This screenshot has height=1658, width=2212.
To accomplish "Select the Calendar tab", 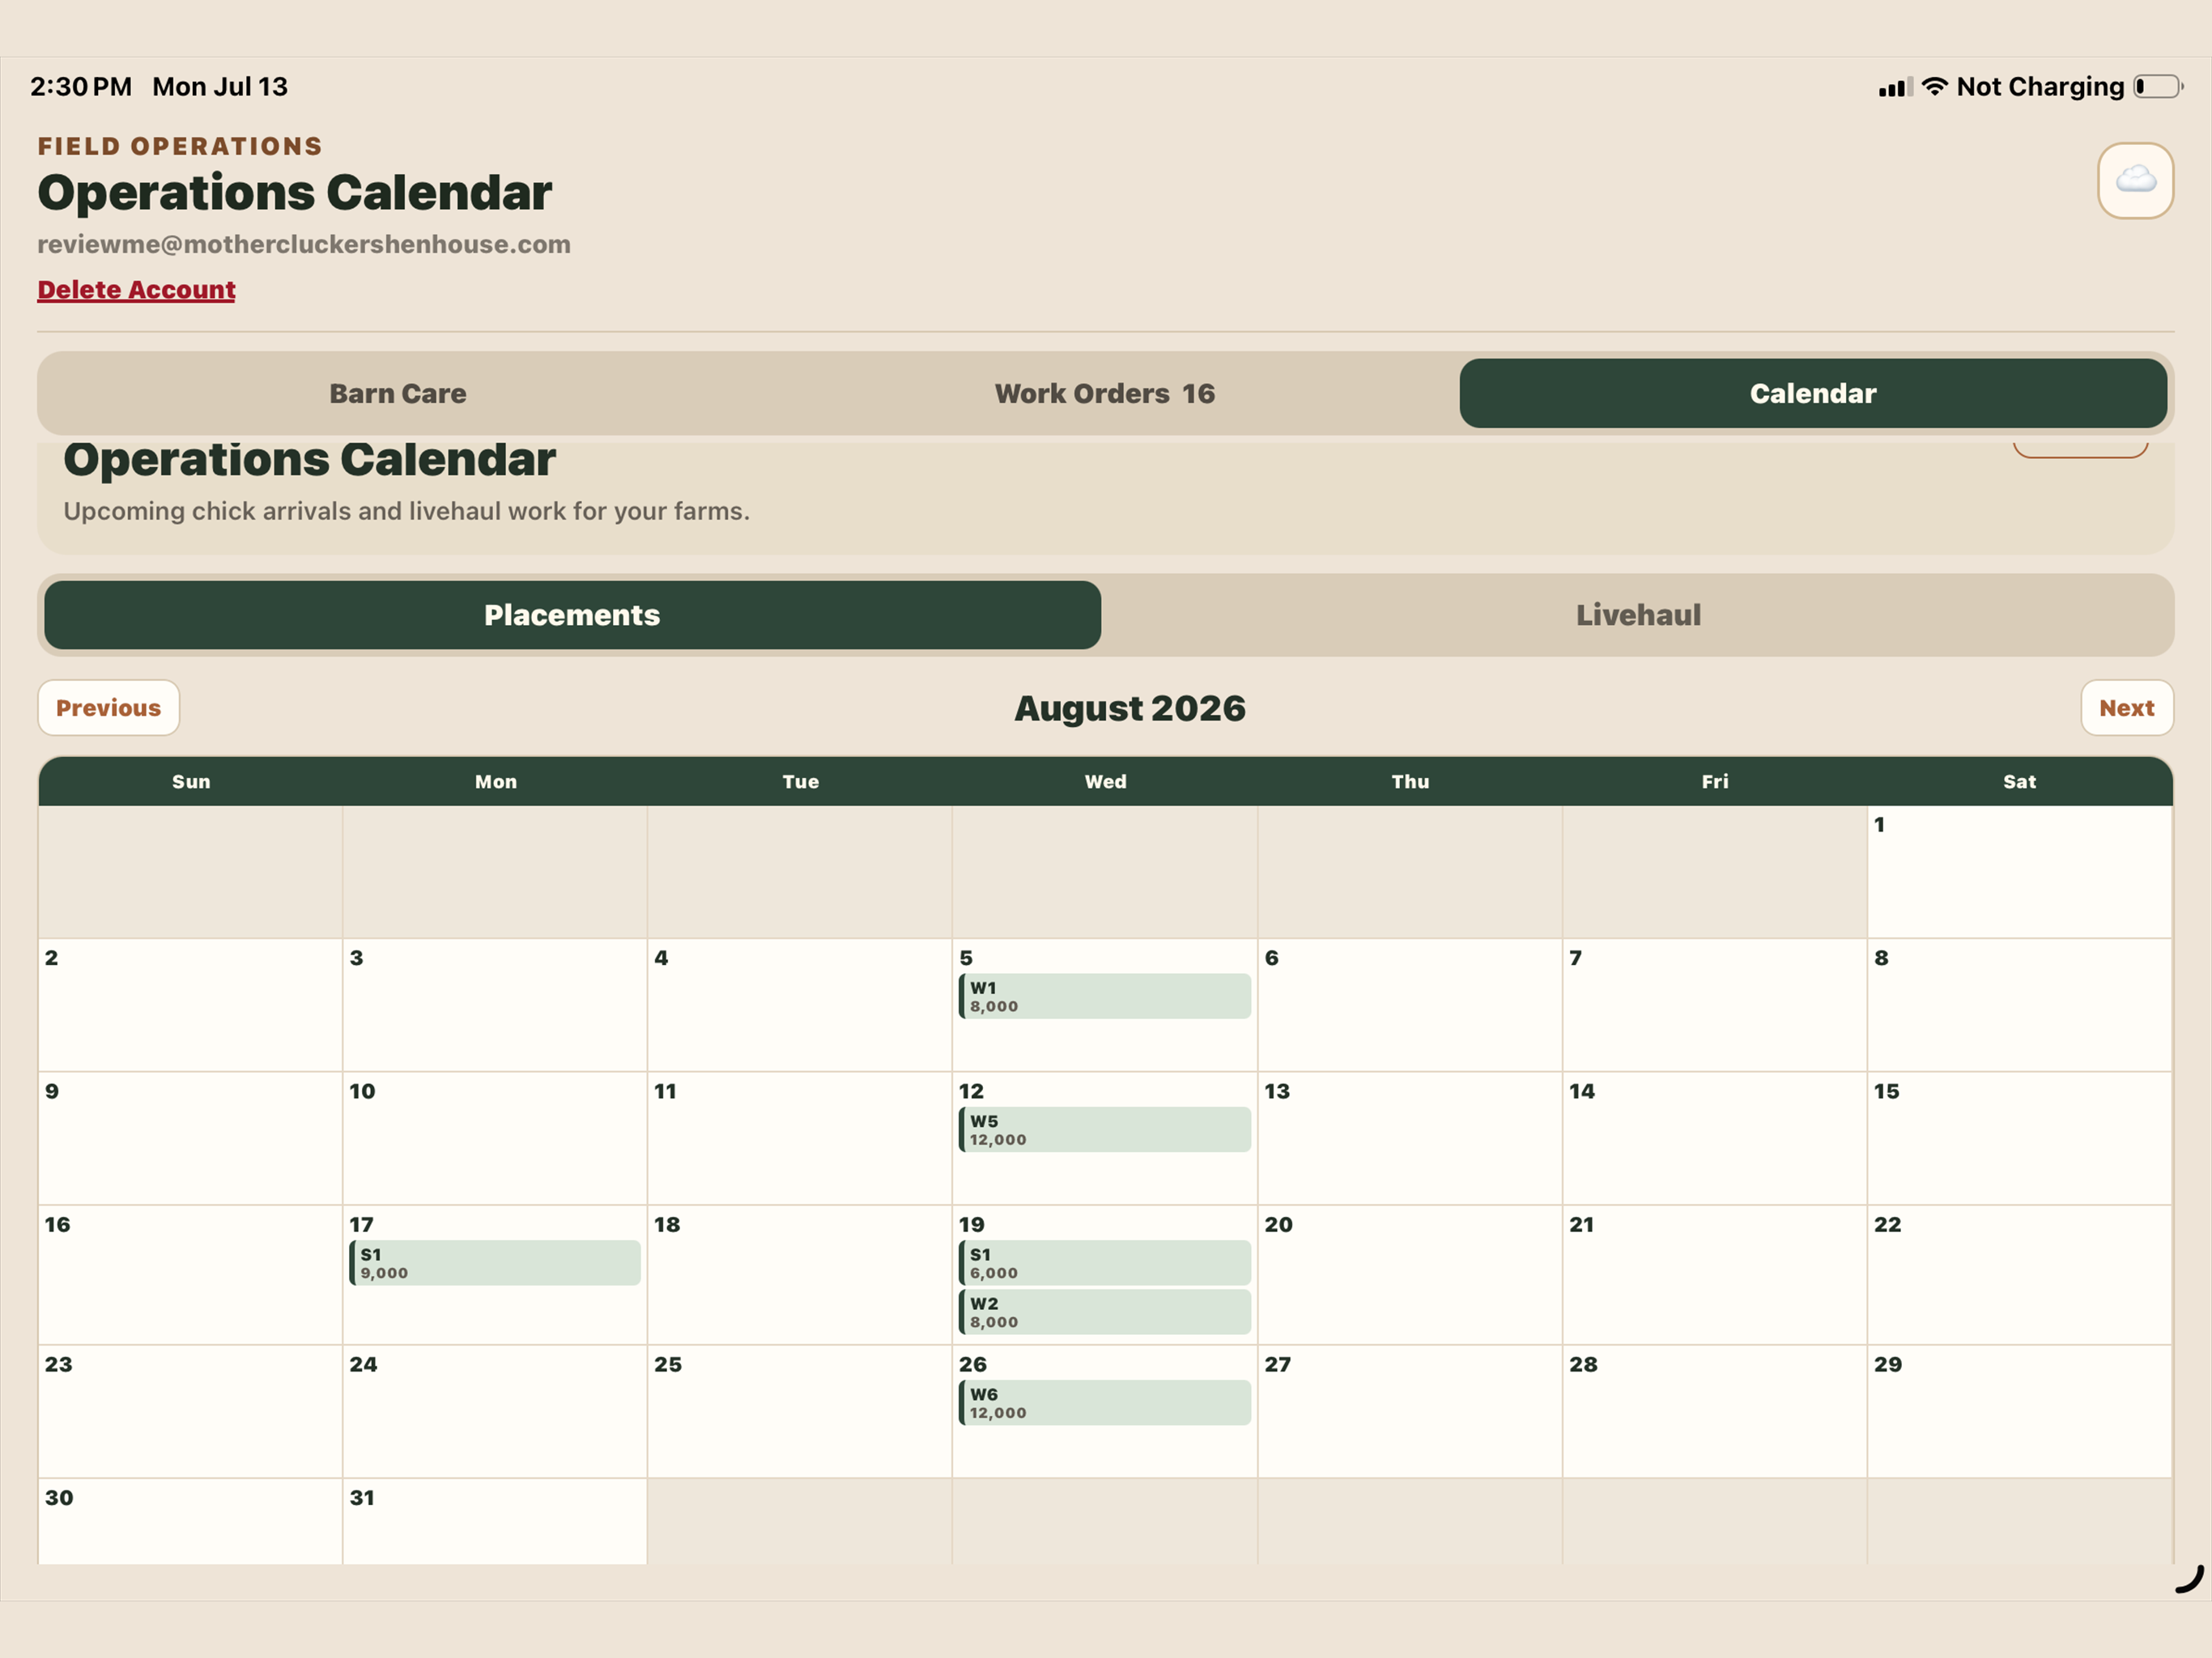I will (x=1813, y=393).
